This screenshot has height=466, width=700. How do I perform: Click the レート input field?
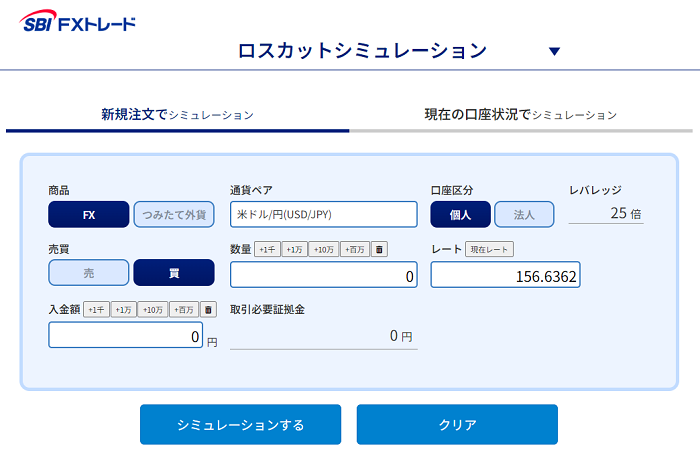point(505,275)
